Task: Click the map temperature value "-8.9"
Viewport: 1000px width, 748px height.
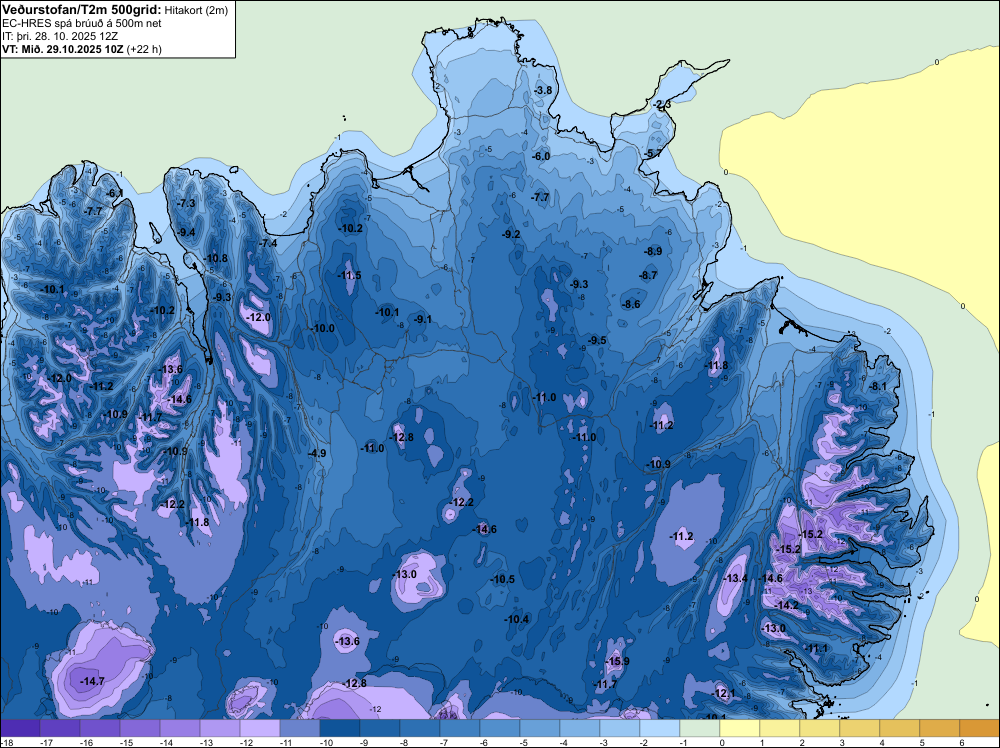Action: click(x=653, y=251)
